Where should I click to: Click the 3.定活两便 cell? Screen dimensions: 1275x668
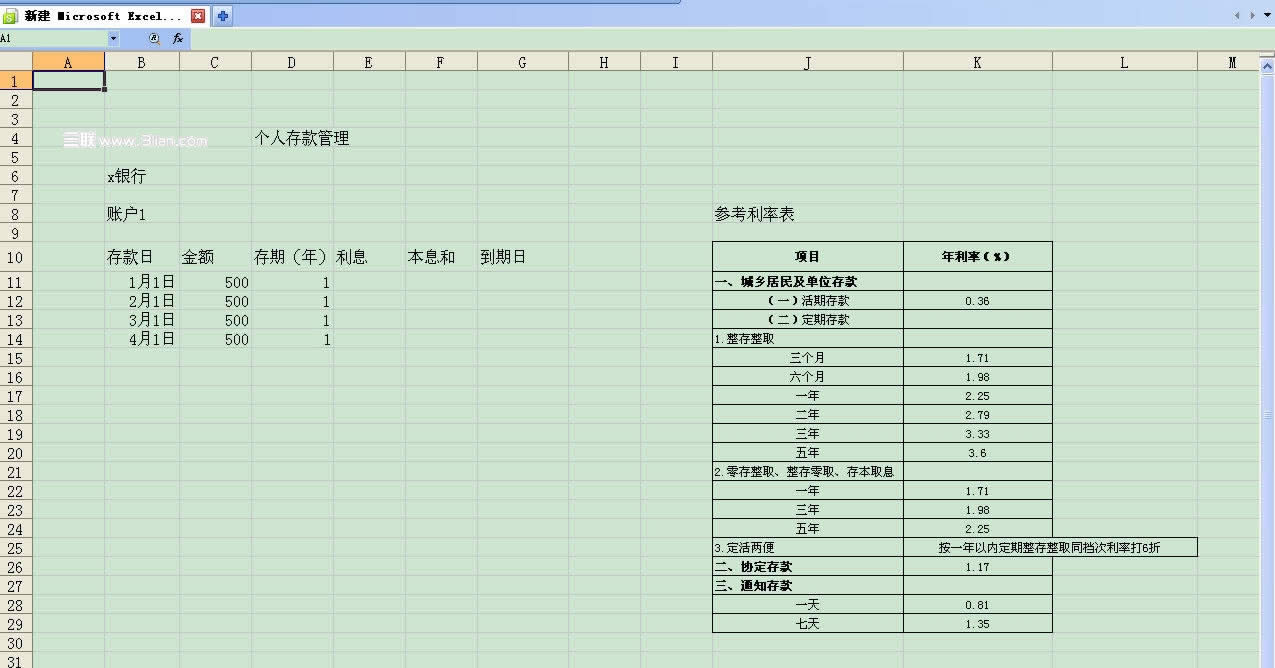coord(808,548)
